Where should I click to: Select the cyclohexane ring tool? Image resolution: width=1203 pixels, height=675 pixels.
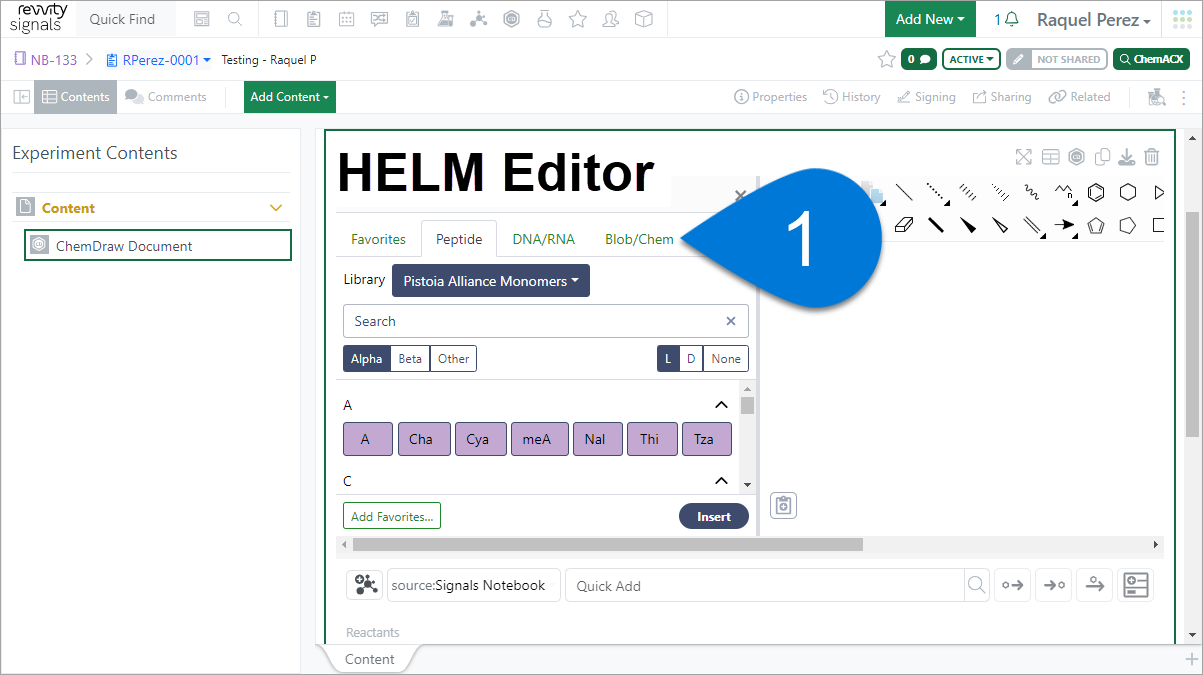coord(1128,192)
